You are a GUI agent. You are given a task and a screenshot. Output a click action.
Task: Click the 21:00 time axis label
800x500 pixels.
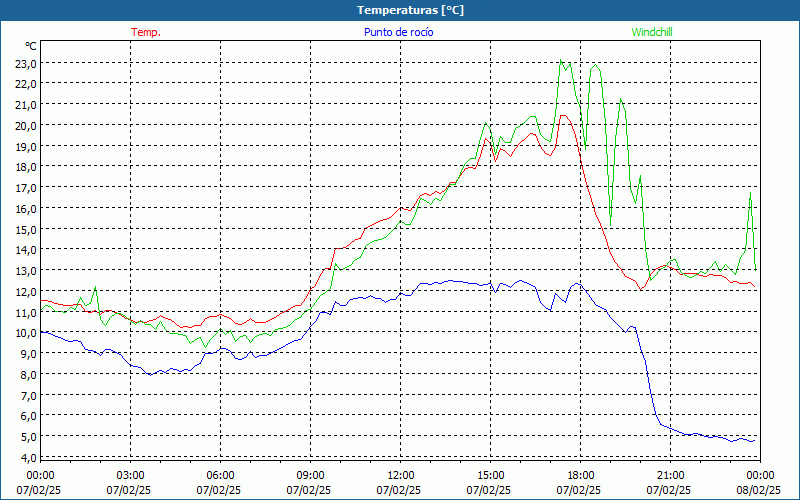click(x=670, y=476)
